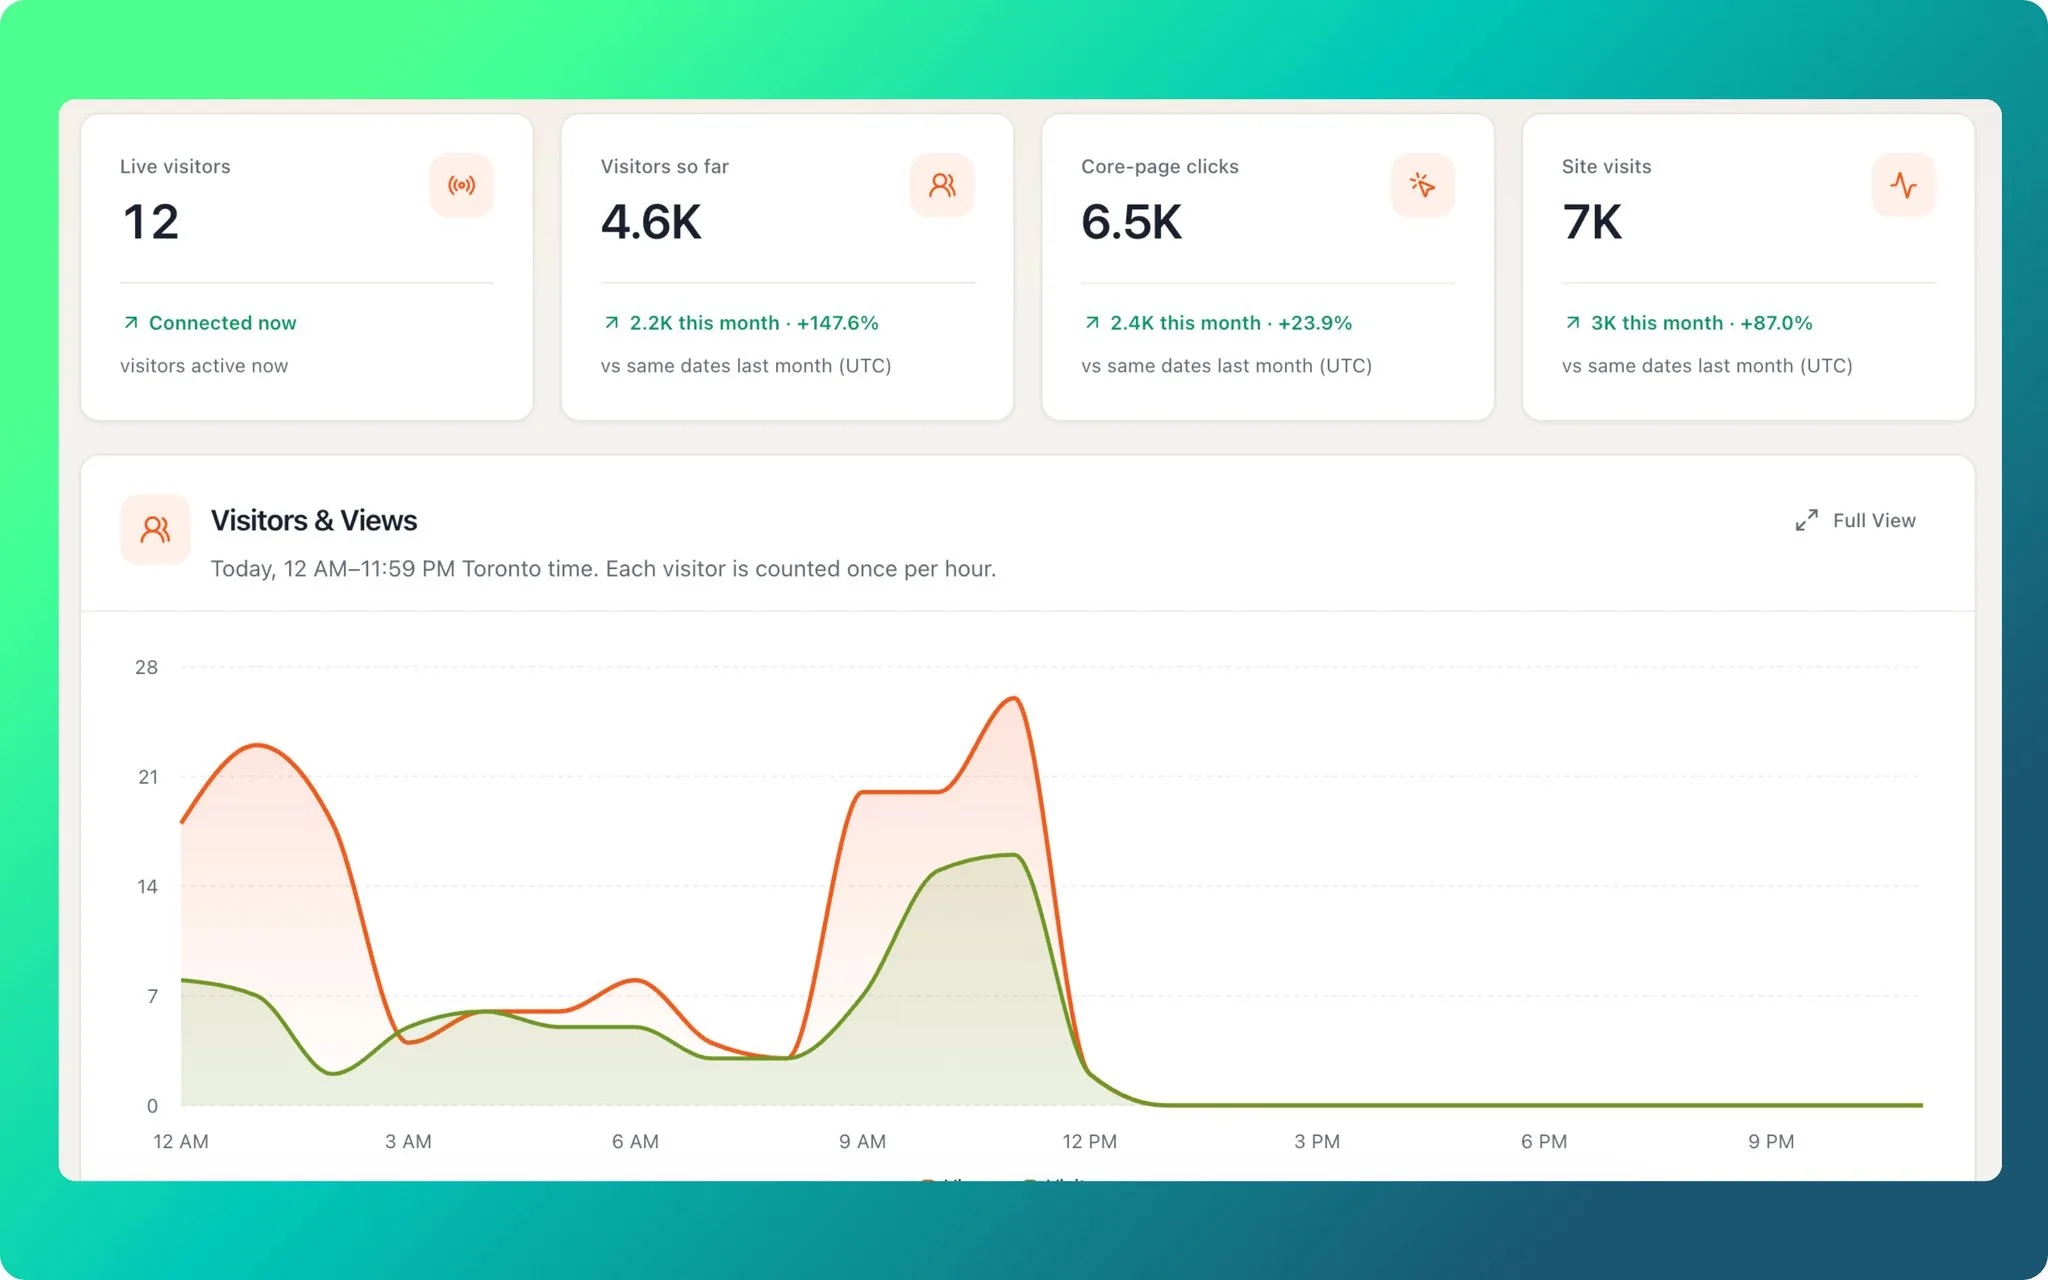
Task: Click the 21 y-axis label
Action: (148, 777)
